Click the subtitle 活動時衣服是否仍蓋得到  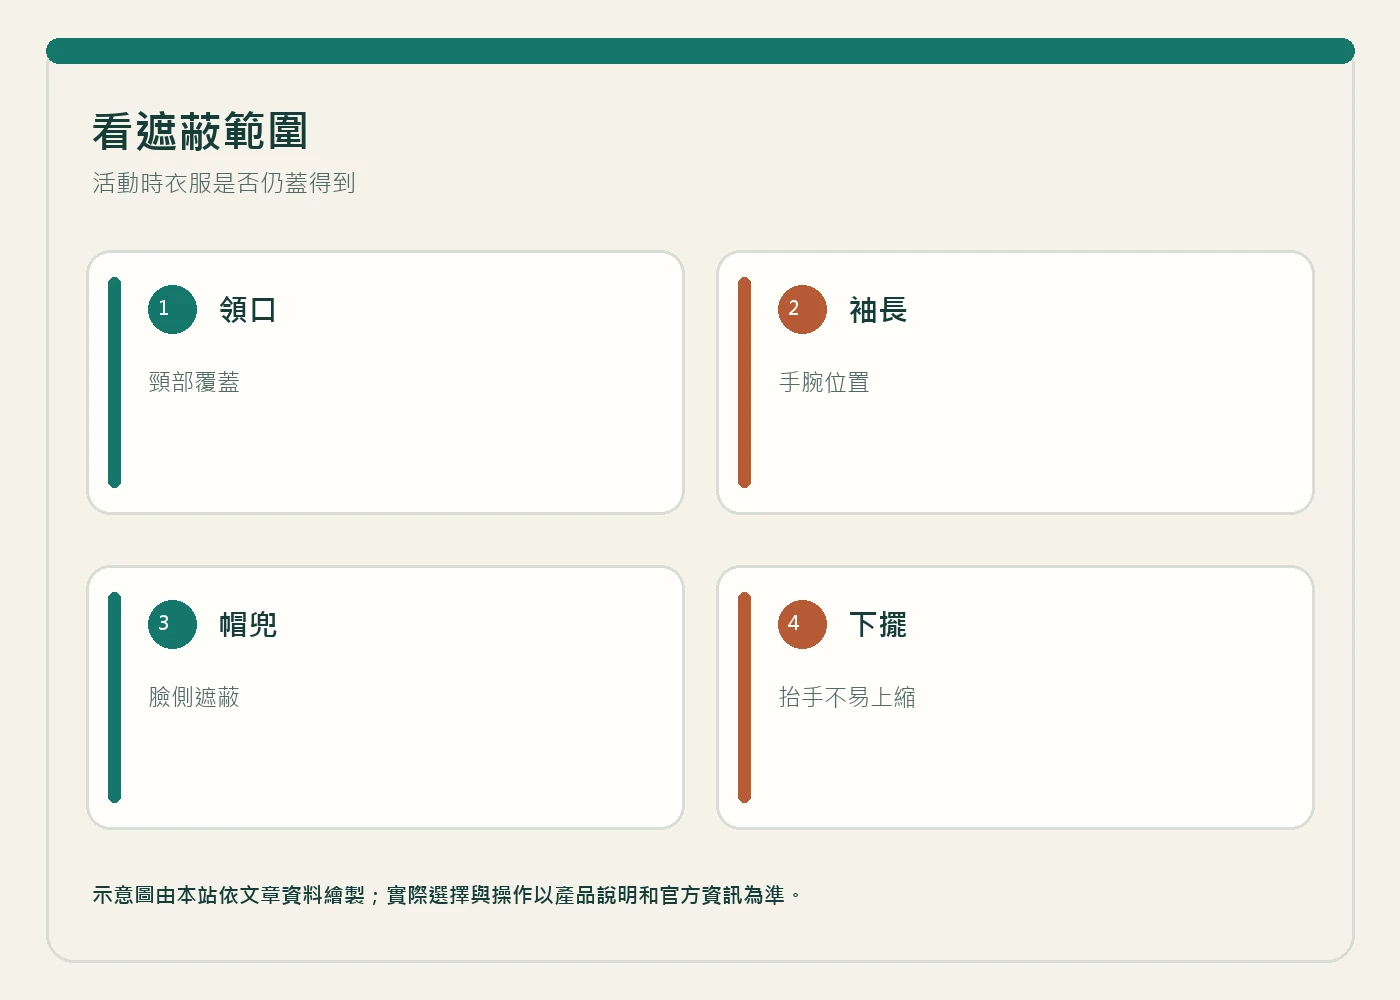(x=224, y=183)
